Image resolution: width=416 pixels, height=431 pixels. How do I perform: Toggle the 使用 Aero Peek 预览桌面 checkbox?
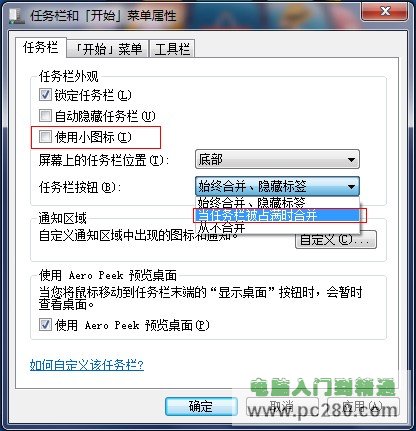pyautogui.click(x=45, y=324)
